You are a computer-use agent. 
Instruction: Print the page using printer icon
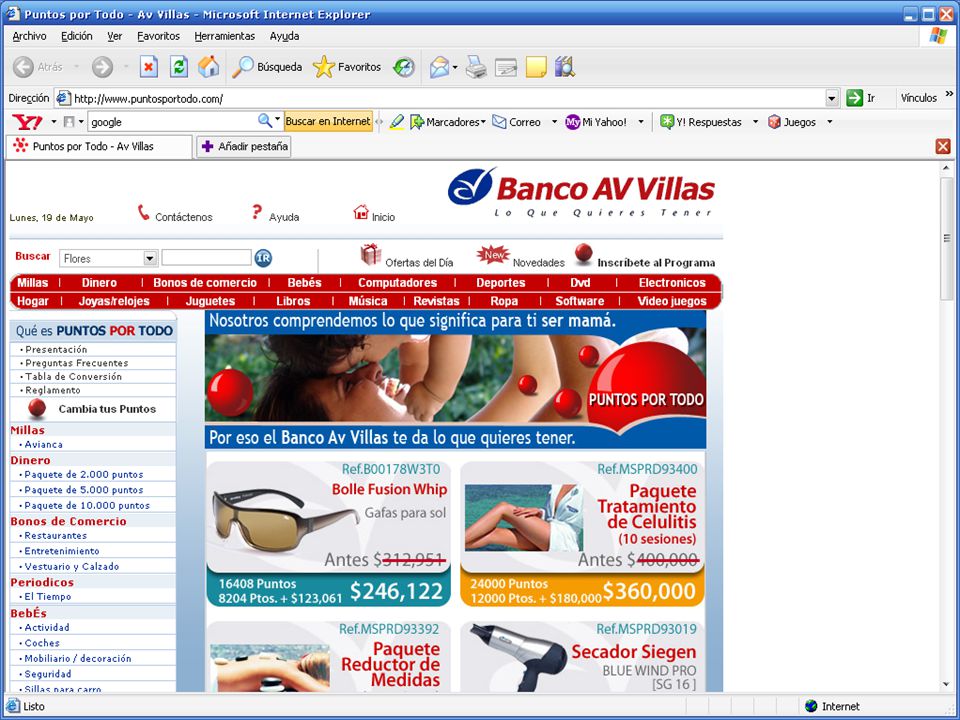(476, 67)
